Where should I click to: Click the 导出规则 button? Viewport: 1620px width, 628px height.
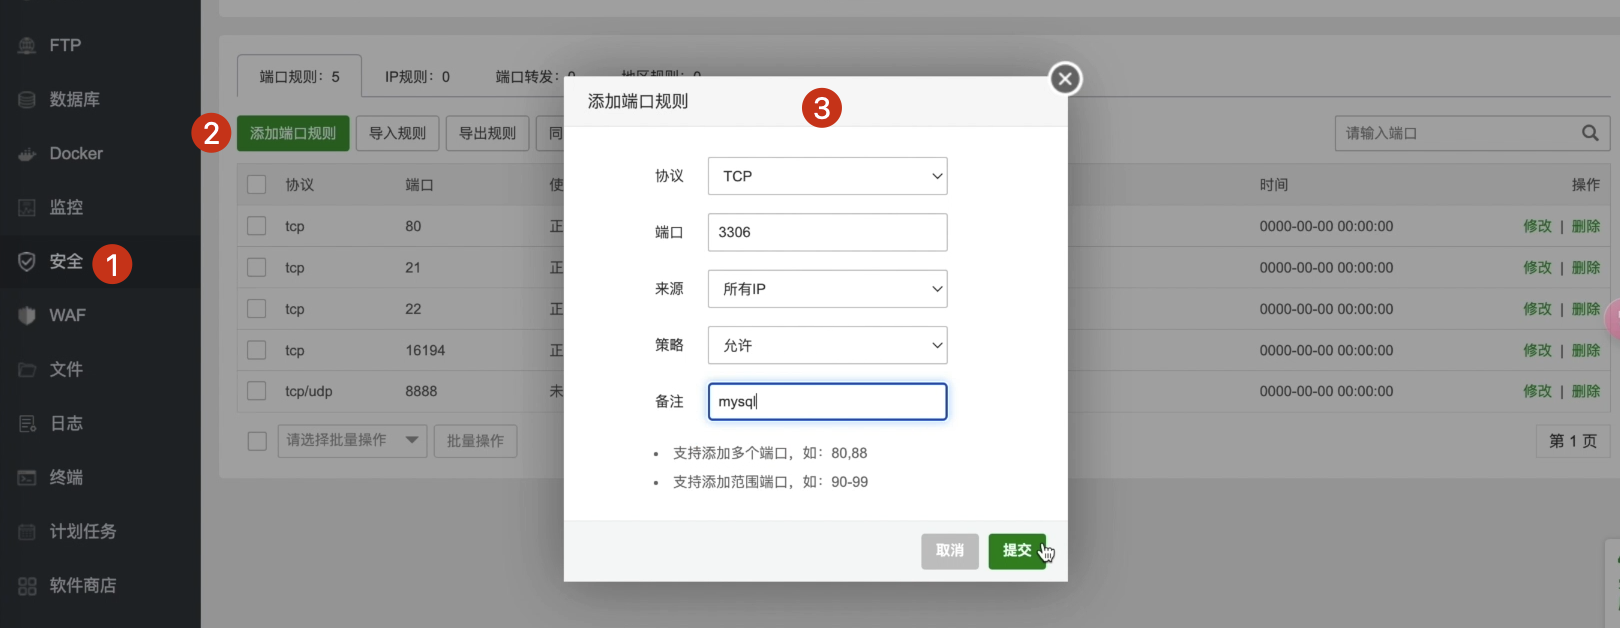pos(487,133)
